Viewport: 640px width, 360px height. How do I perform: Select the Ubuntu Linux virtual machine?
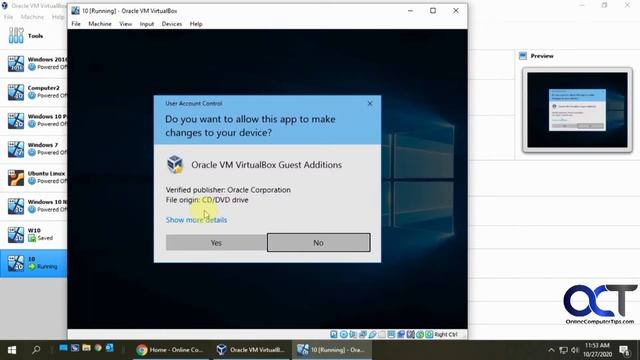coord(33,178)
